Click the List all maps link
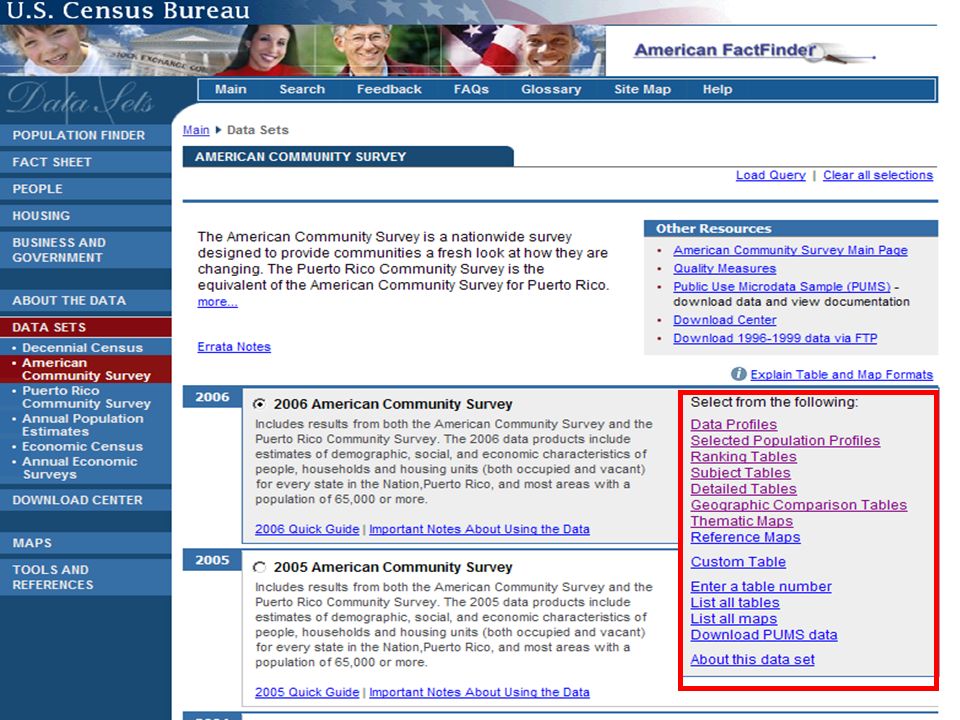 [733, 618]
